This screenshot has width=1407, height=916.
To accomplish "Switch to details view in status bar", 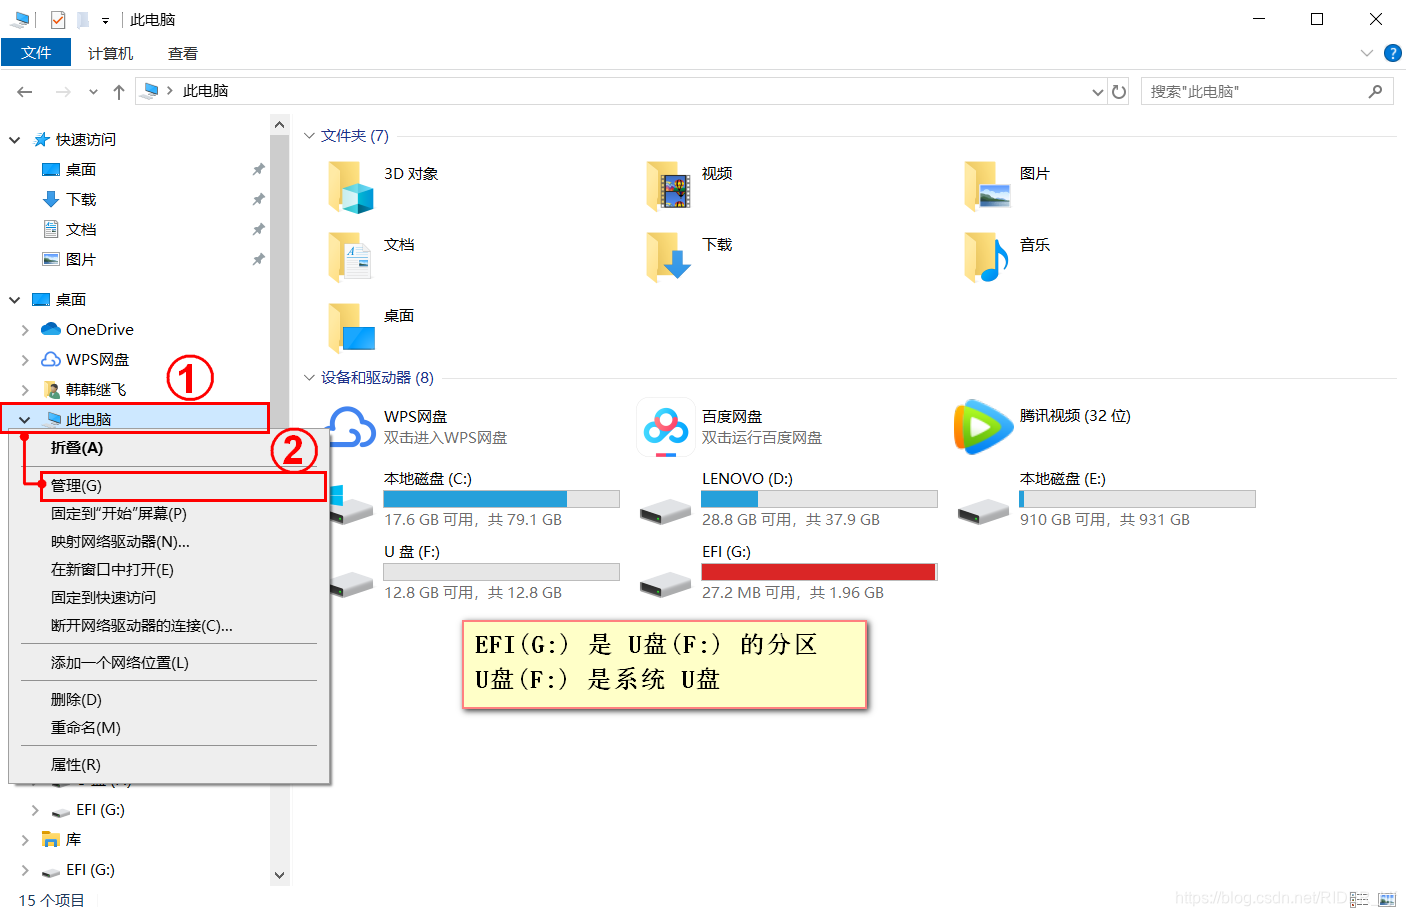I will point(1359,900).
